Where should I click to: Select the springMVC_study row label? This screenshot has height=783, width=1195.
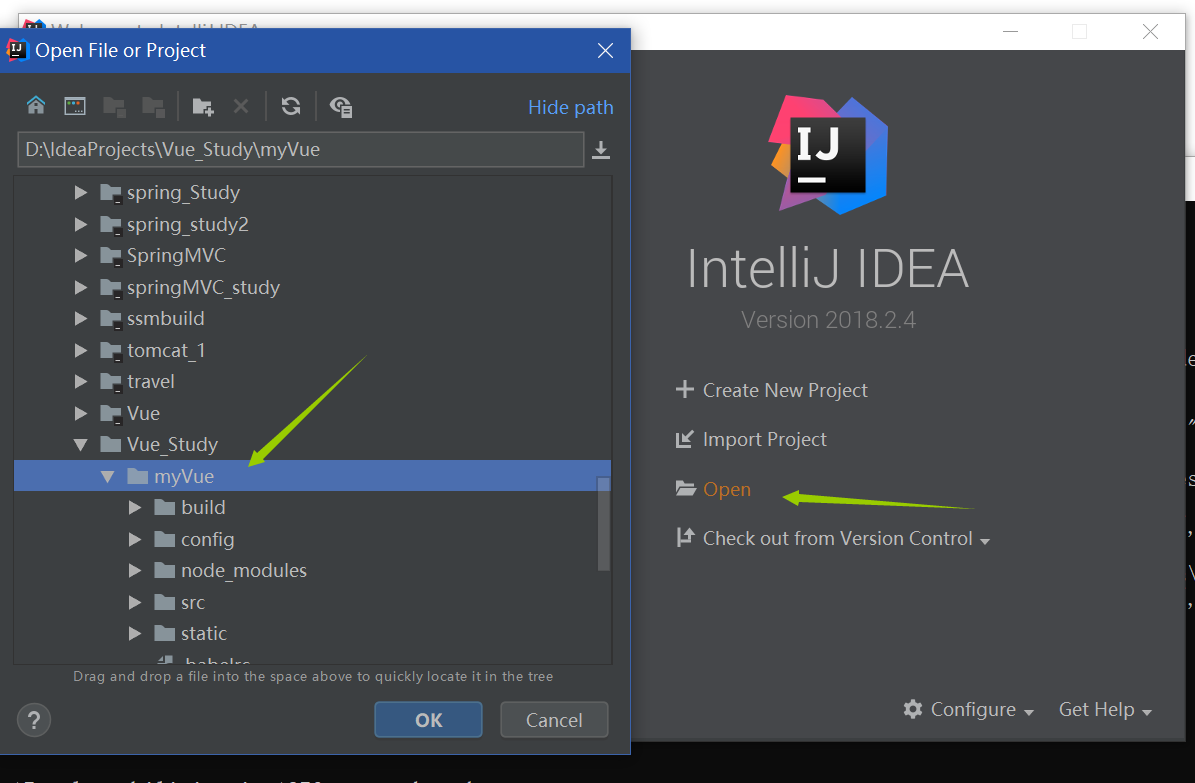tap(203, 287)
